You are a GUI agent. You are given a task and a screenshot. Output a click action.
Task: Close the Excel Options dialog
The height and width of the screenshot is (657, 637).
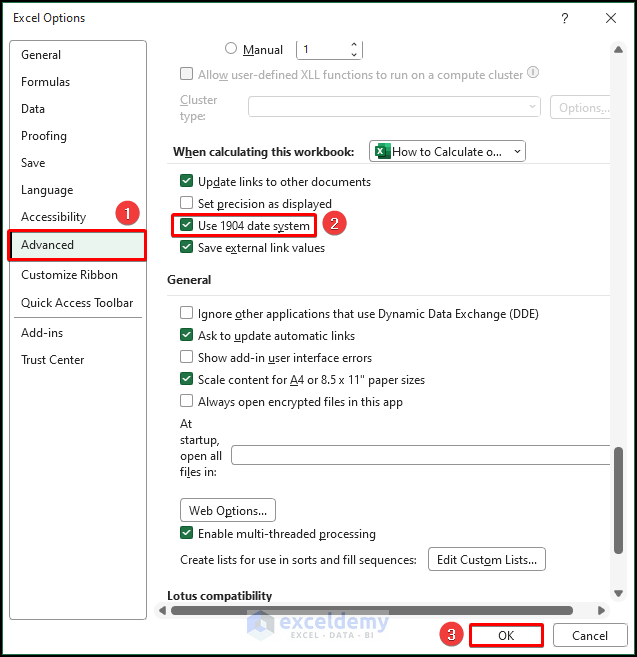(x=611, y=18)
